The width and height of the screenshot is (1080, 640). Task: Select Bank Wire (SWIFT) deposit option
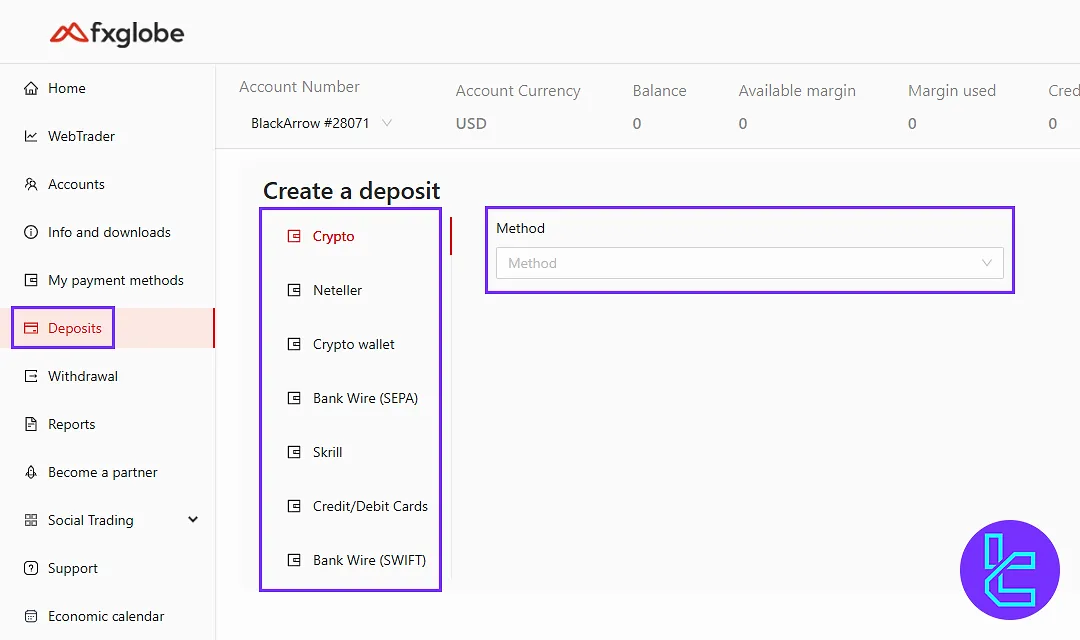(x=369, y=560)
